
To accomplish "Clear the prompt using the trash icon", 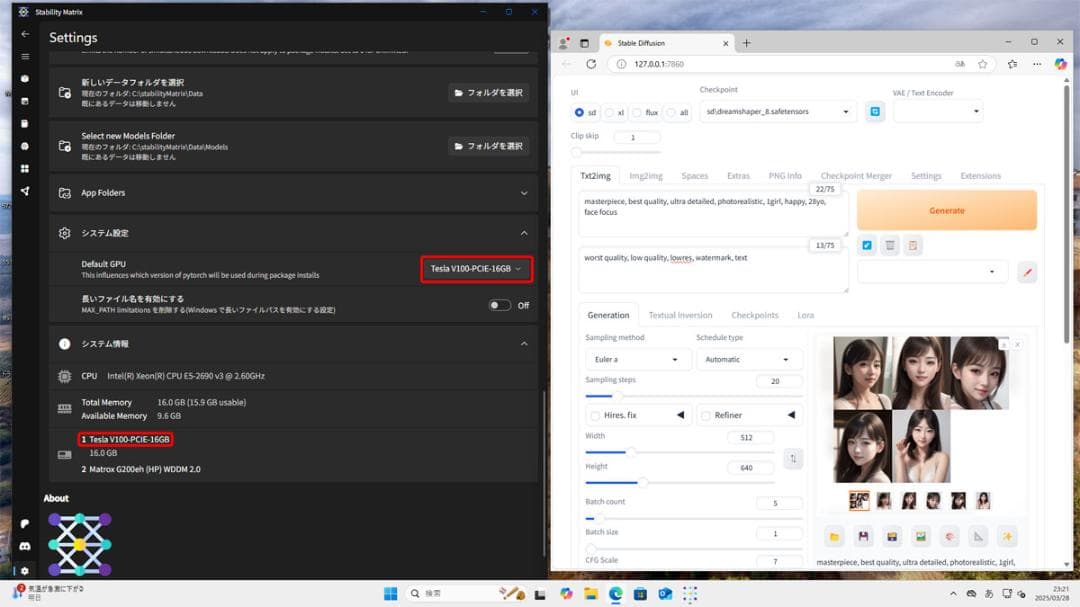I will 890,245.
